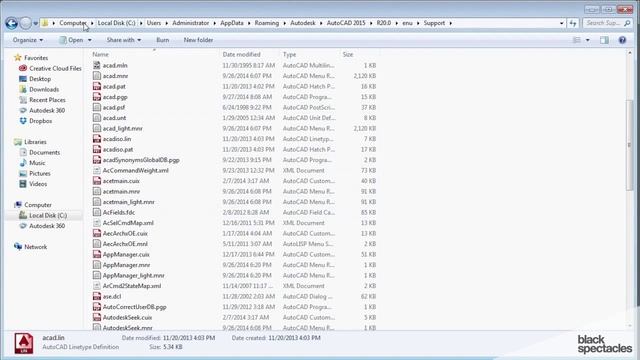This screenshot has width=640, height=360.
Task: Open the view options dropdown arrow
Action: 587,40
